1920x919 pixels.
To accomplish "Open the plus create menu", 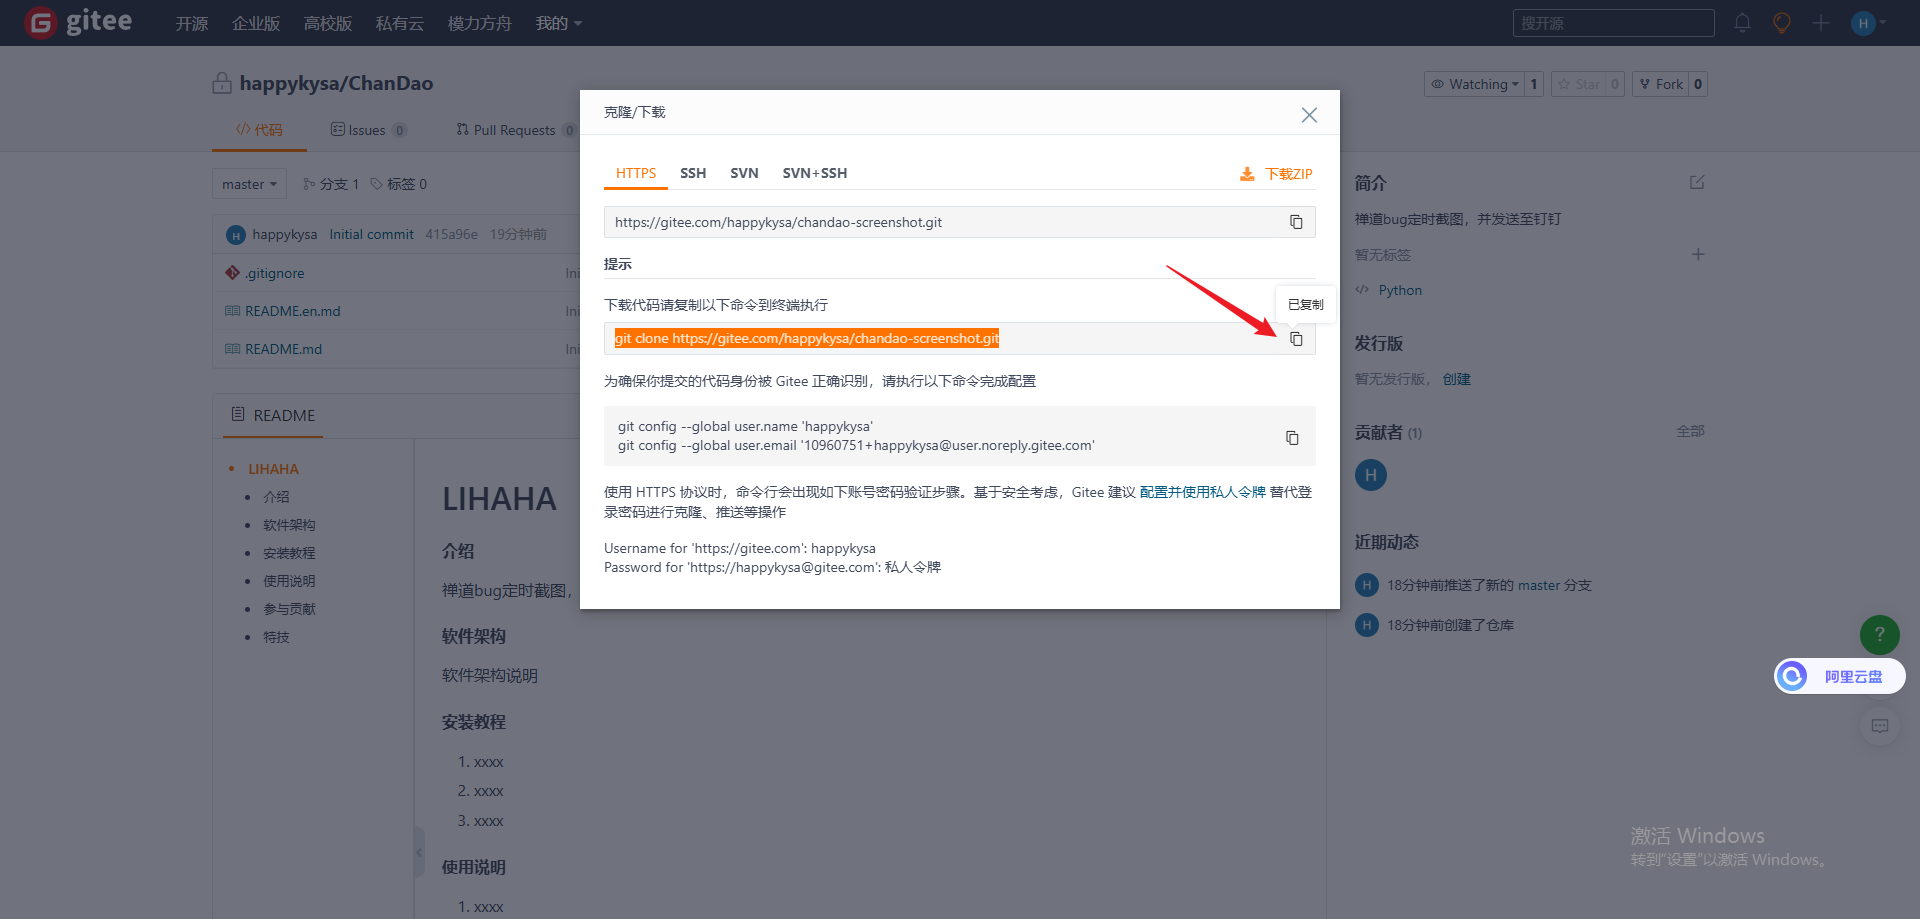I will pyautogui.click(x=1821, y=23).
